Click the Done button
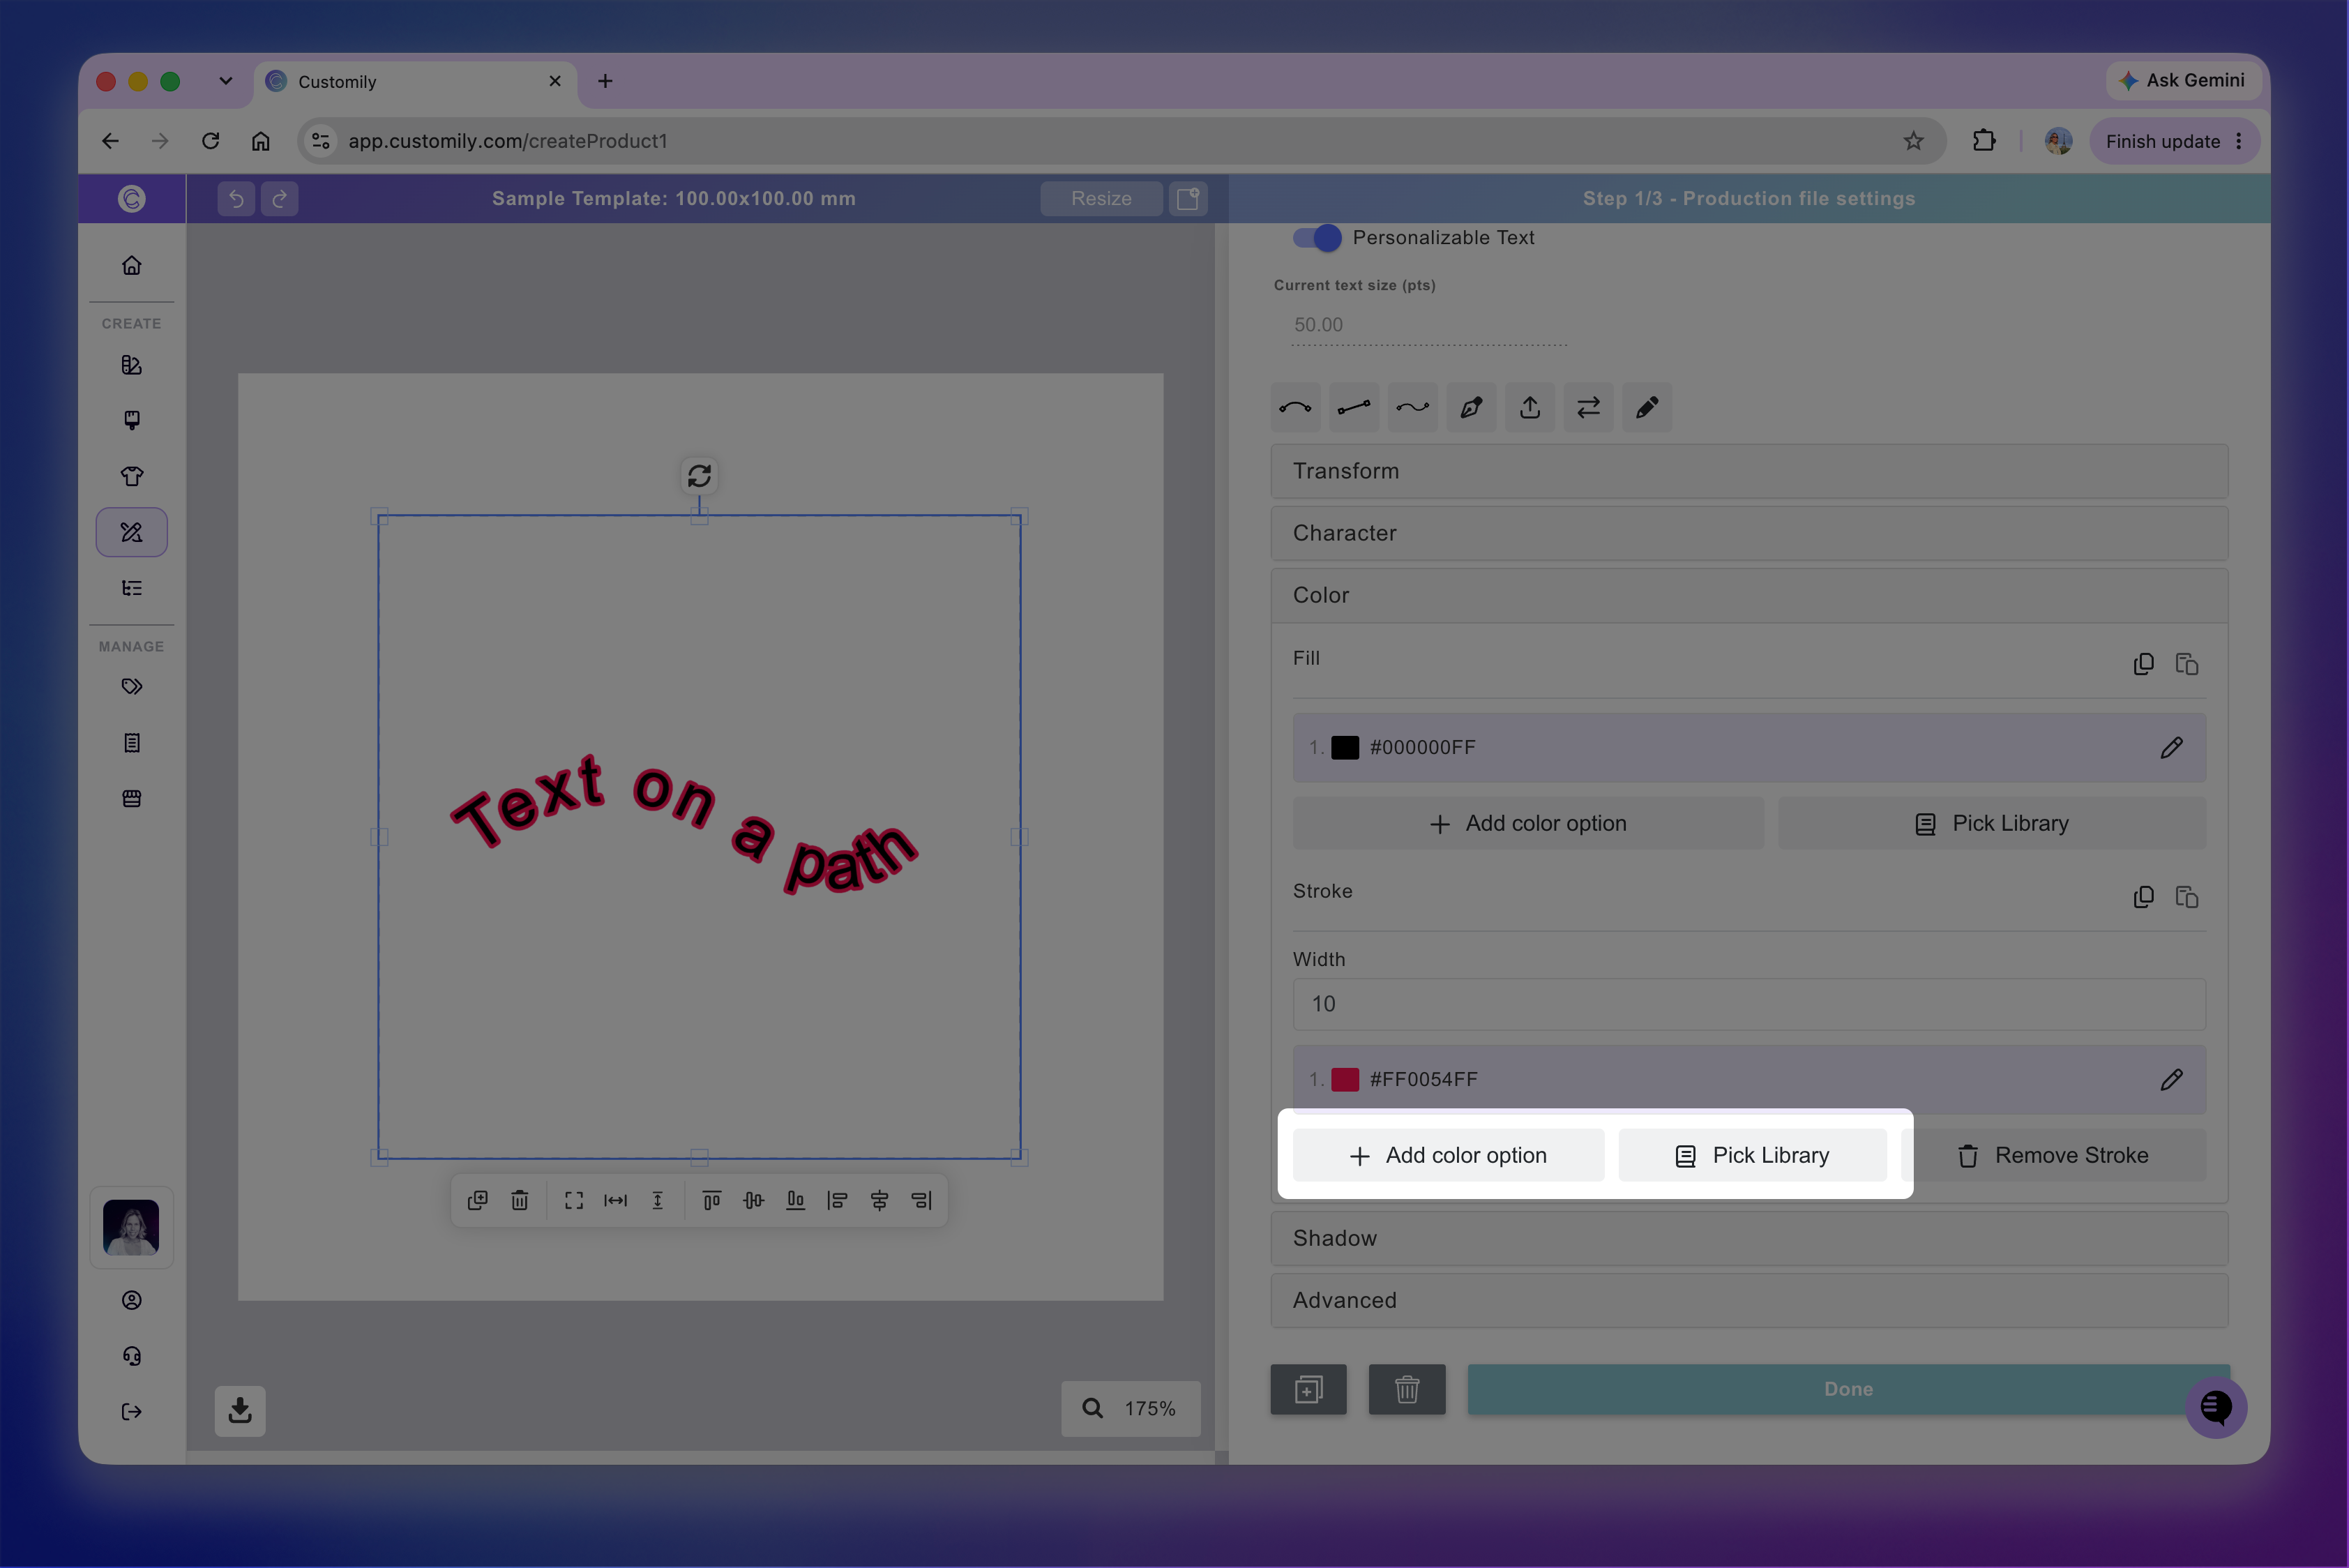 pos(1848,1389)
